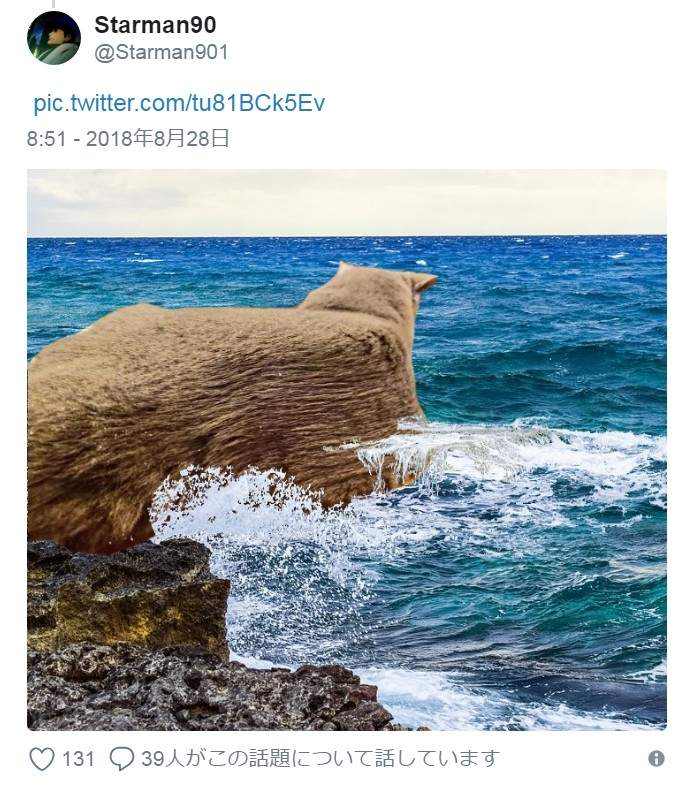Open the embedded tweet photo
Image resolution: width=696 pixels, height=786 pixels.
pyautogui.click(x=346, y=449)
